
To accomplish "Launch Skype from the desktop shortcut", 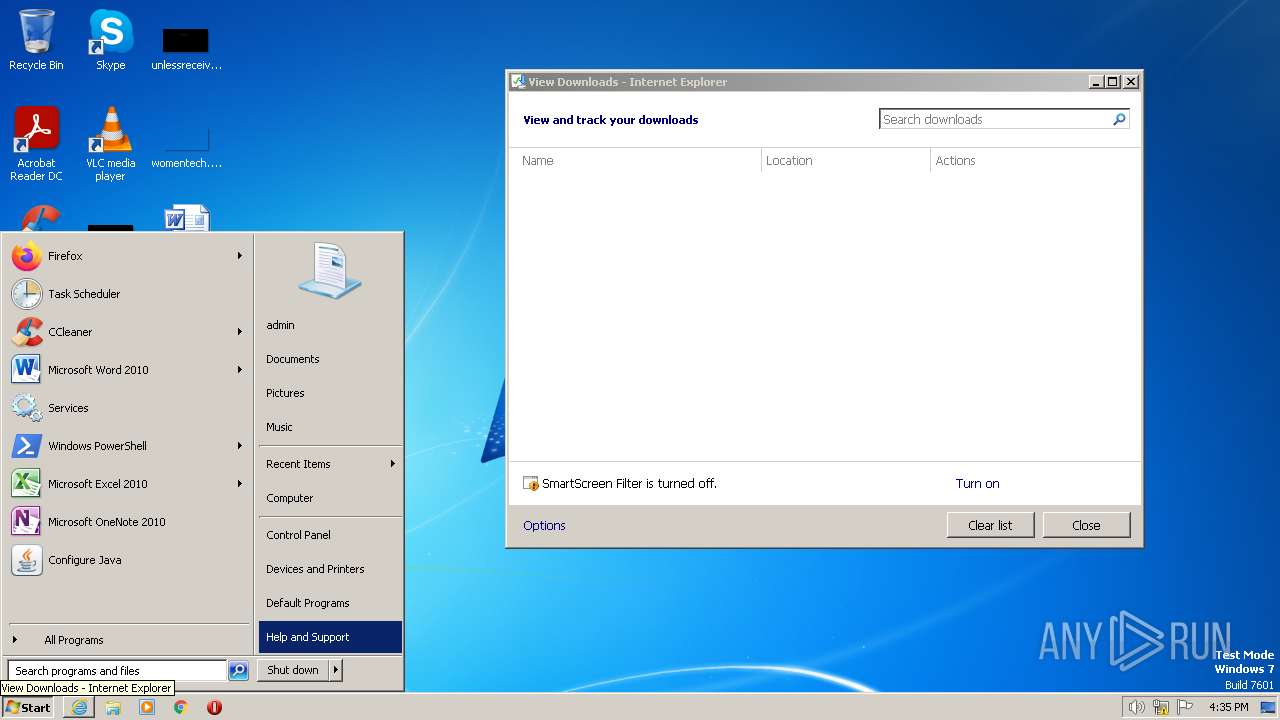I will click(110, 40).
